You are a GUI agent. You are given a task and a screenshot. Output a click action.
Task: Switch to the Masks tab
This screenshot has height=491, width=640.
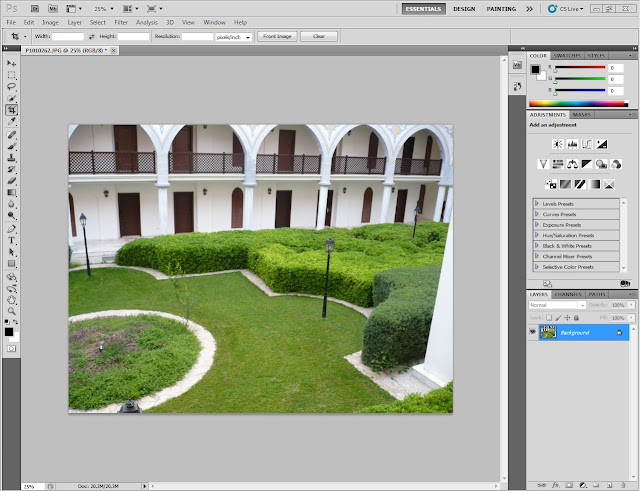(x=582, y=115)
